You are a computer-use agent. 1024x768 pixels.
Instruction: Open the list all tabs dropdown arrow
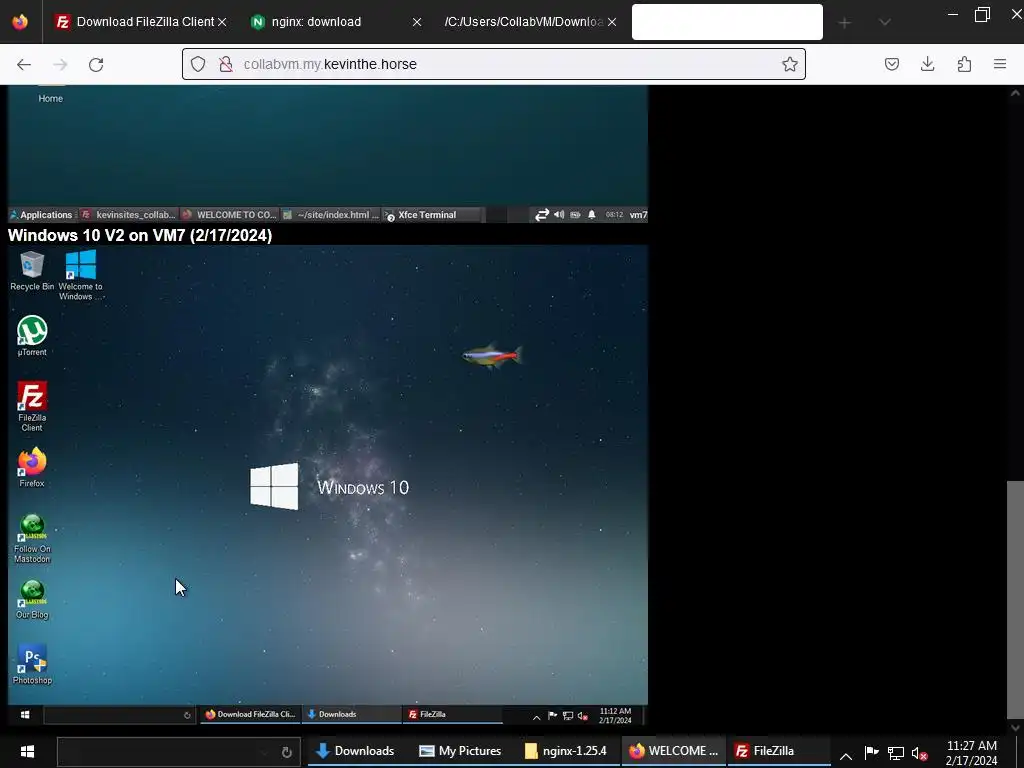885,22
